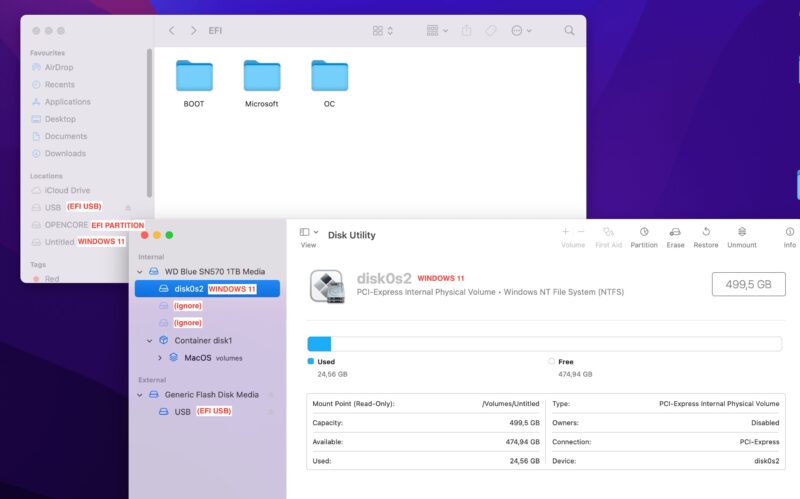Go forward in the EFI Finder window
This screenshot has width=800, height=499.
193,31
